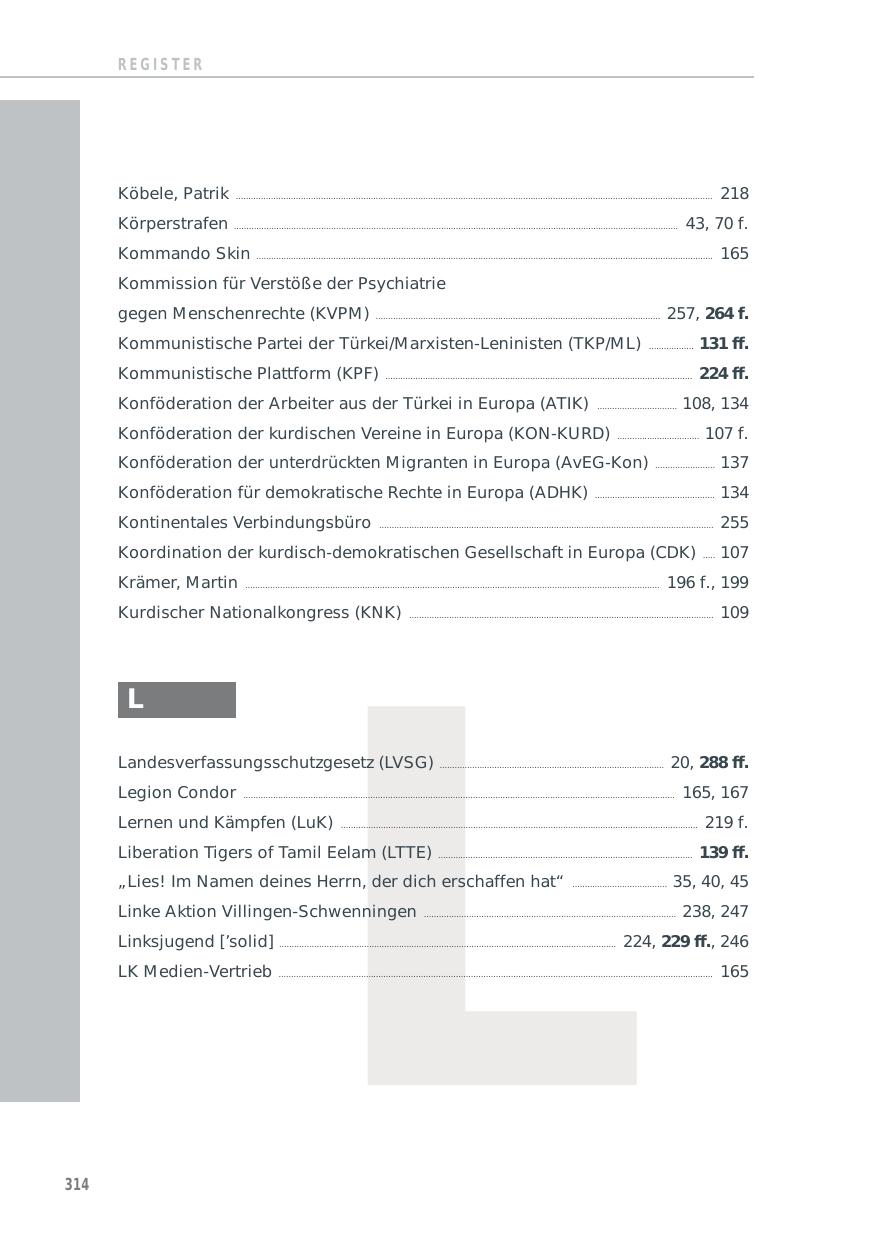Click the bold 229 ff. reference for Linksjugend
Screen dimensions: 875x1241
[x=686, y=942]
